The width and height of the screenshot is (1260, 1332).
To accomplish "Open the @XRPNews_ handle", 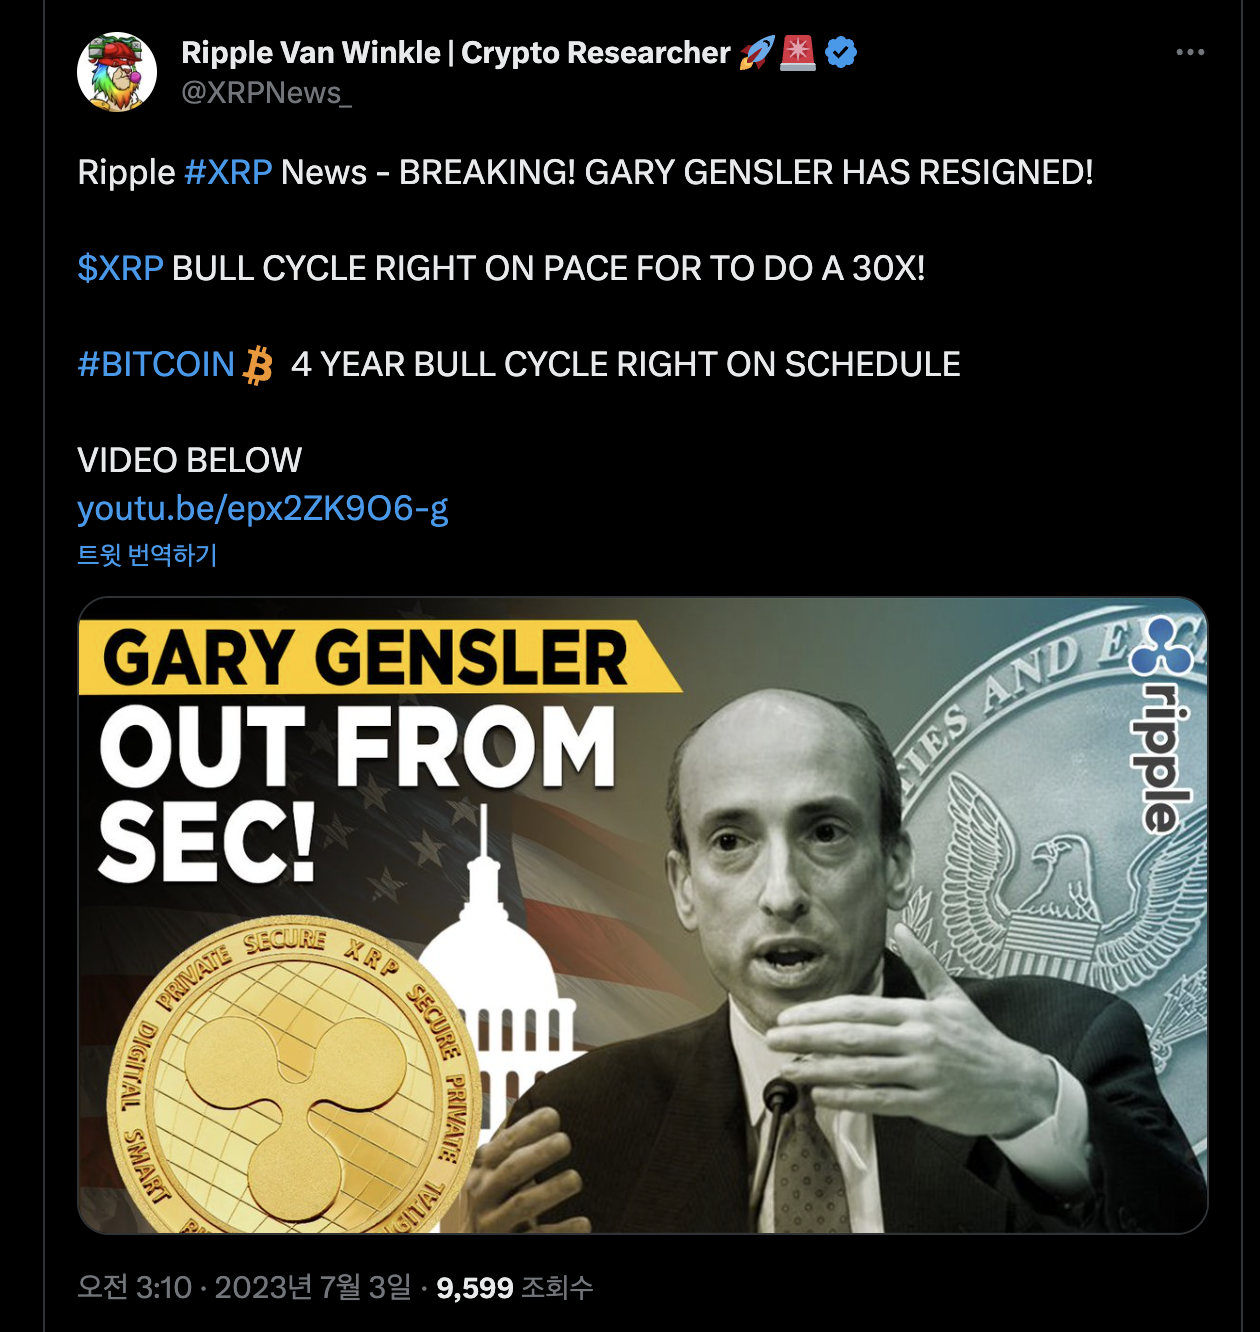I will pyautogui.click(x=266, y=93).
